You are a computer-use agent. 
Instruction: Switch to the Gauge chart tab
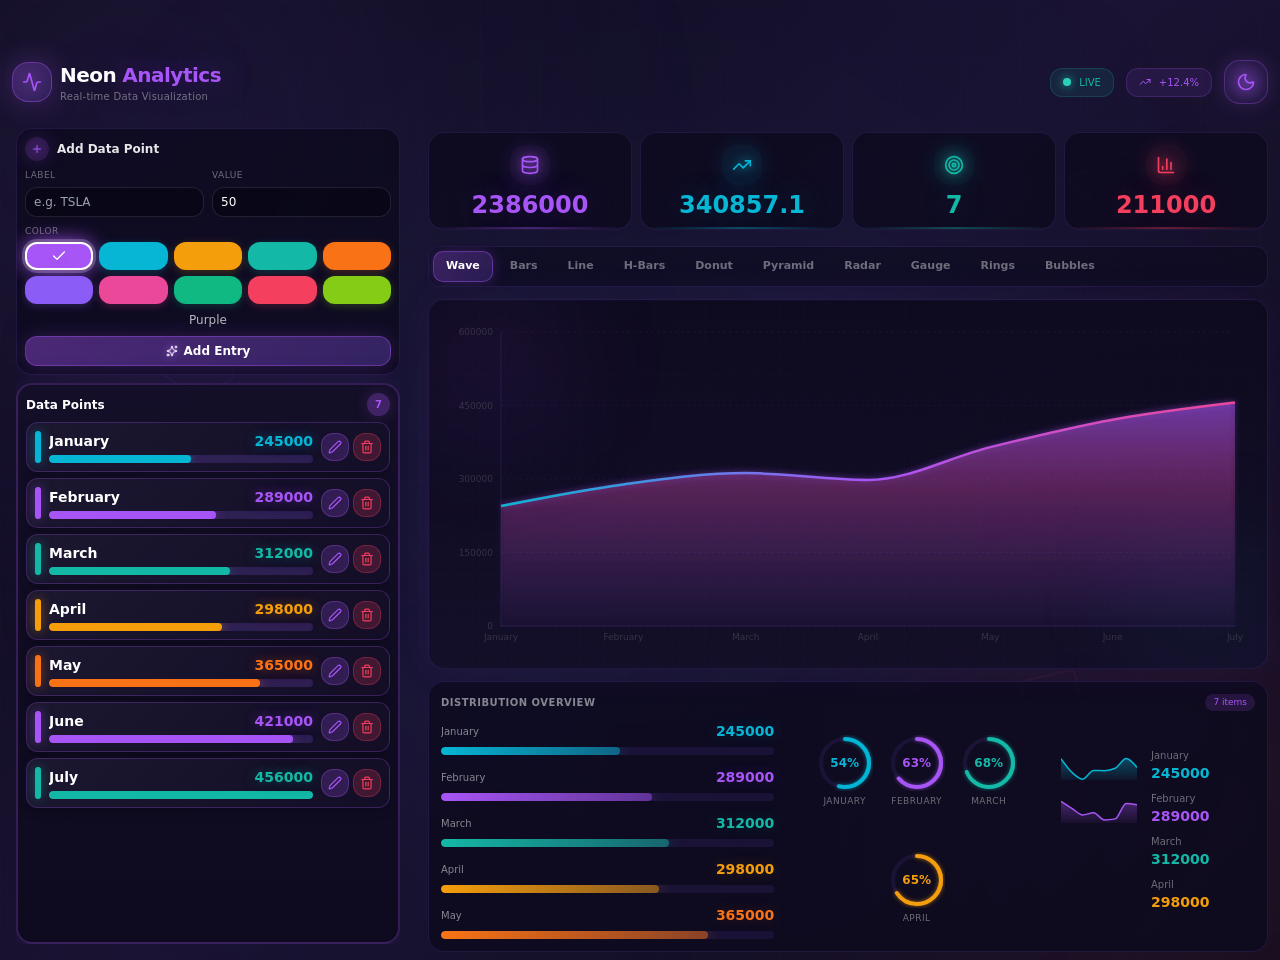coord(931,266)
